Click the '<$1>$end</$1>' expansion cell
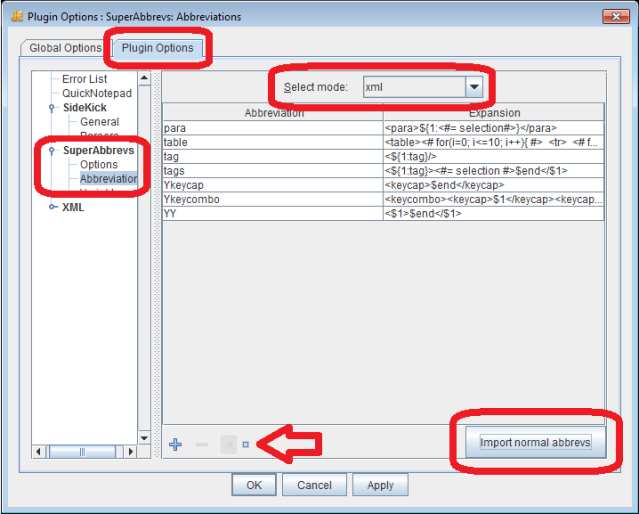Image resolution: width=639 pixels, height=514 pixels. pos(494,214)
